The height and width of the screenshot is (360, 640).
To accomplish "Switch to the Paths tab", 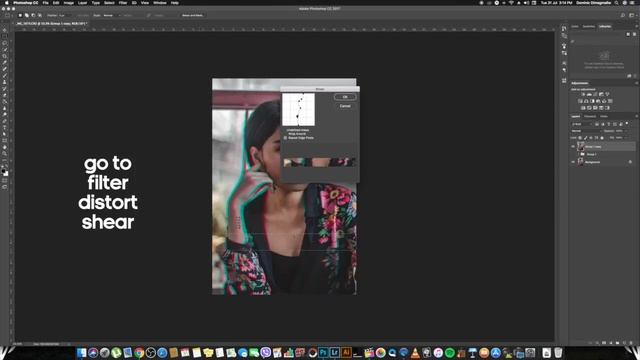I will [x=604, y=116].
